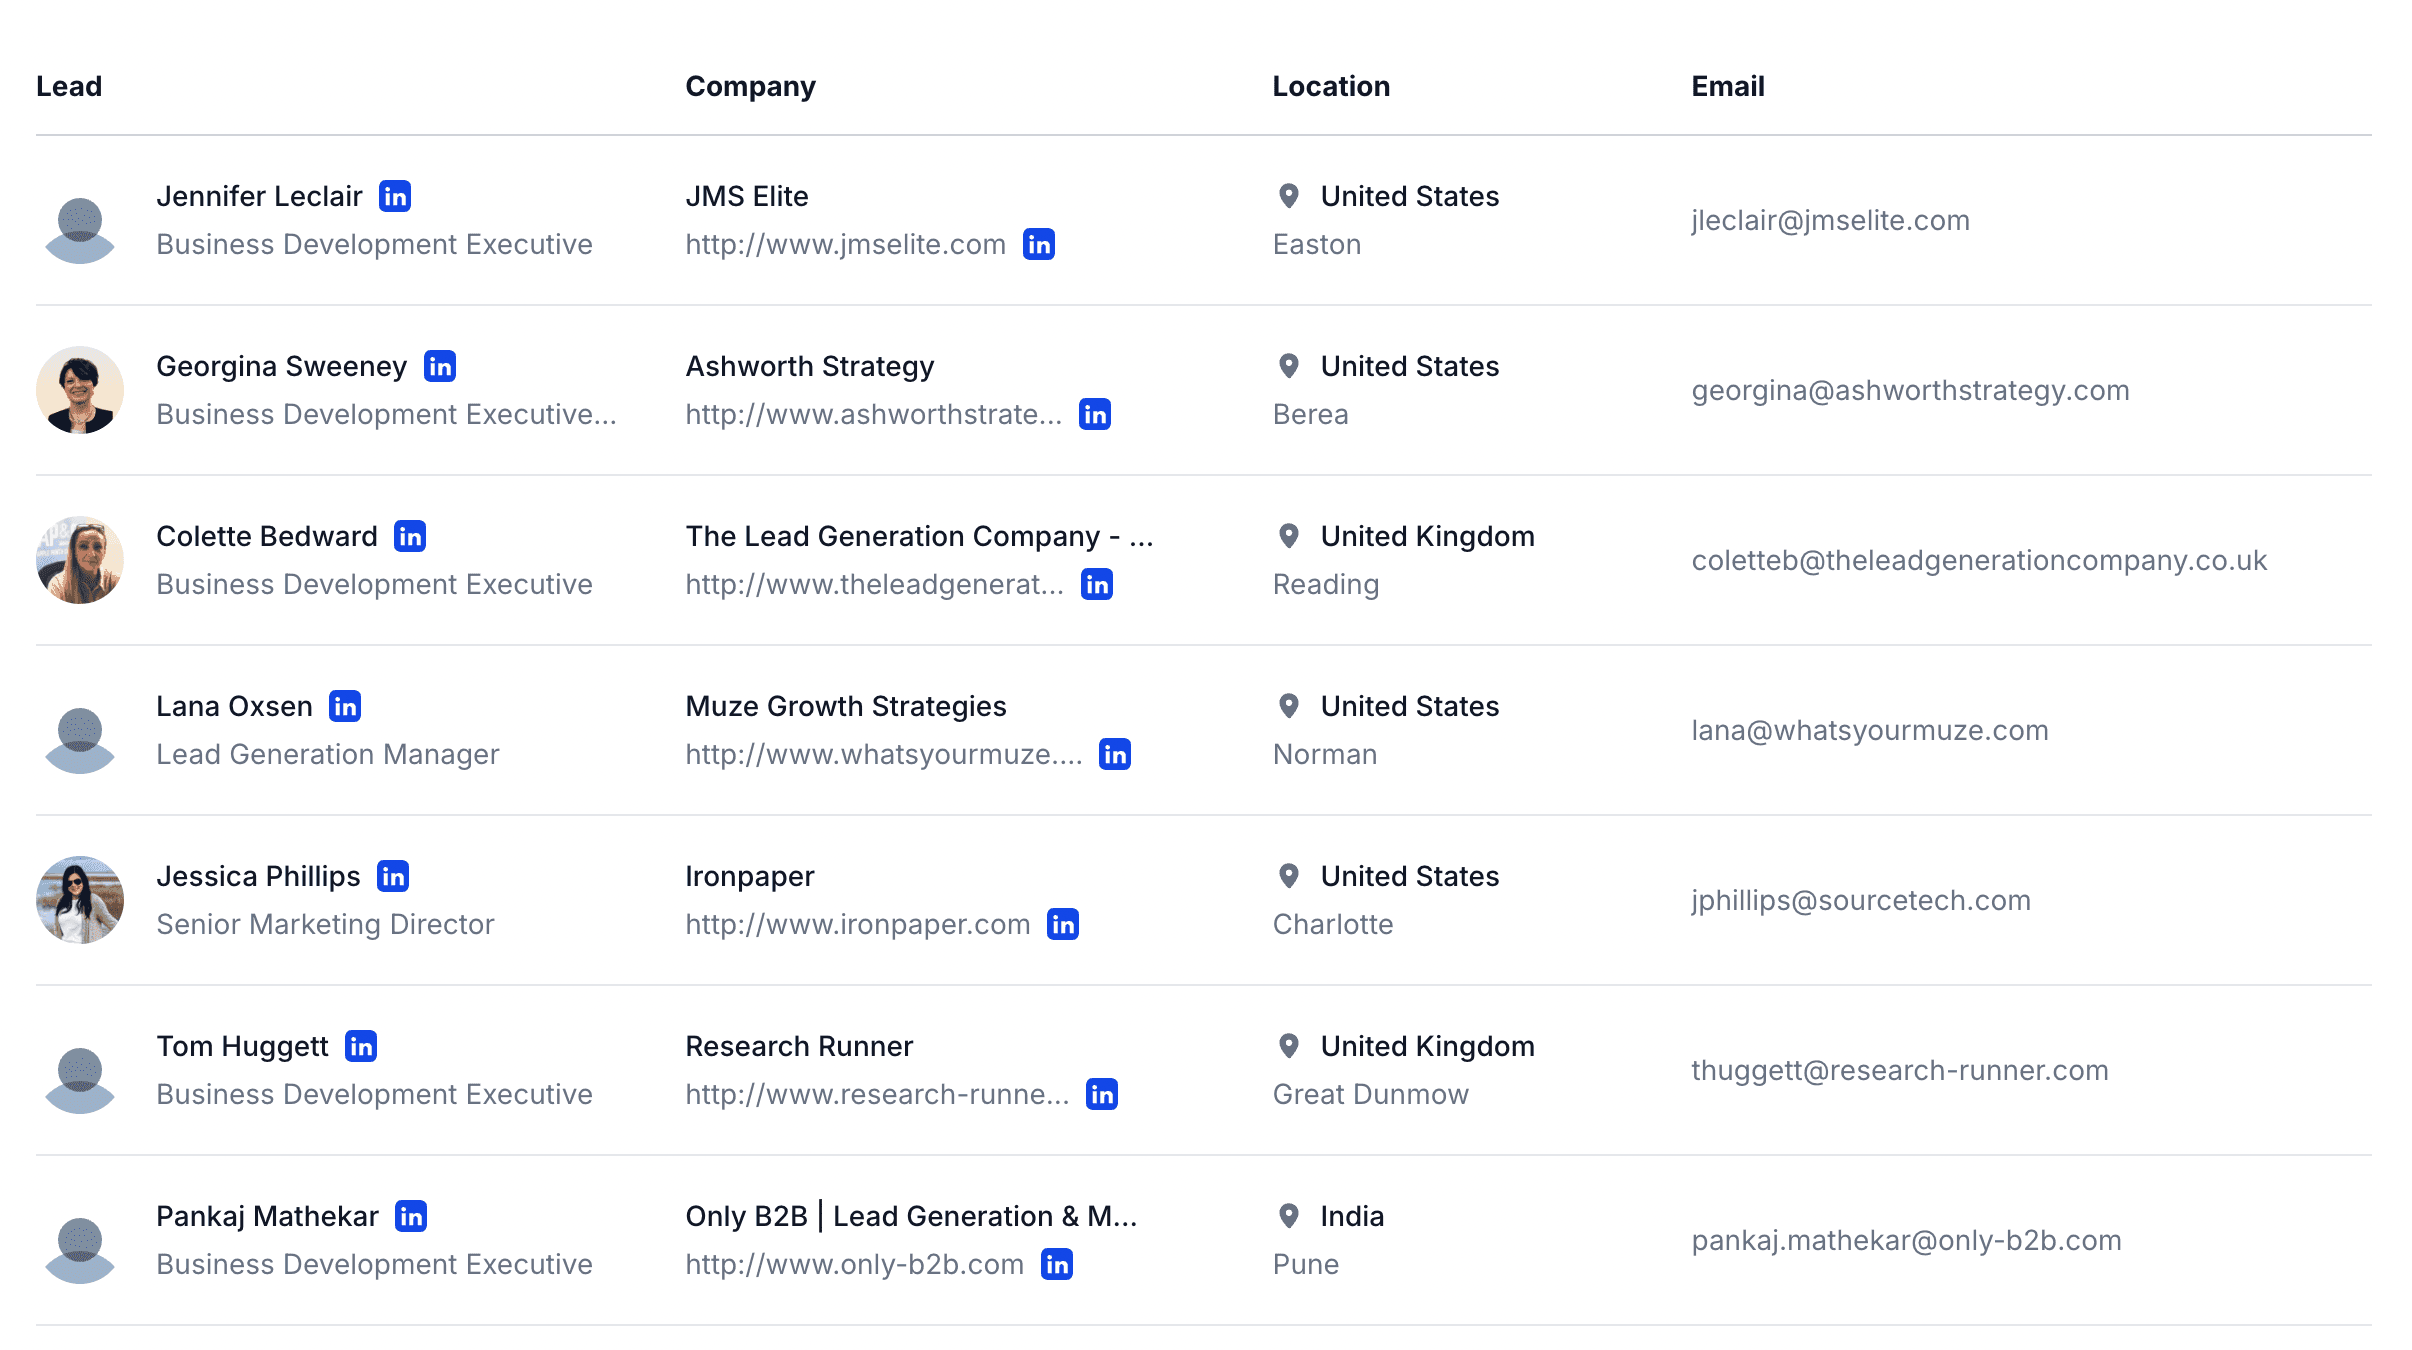Open Ironpaper company LinkedIn icon
Viewport: 2412px width, 1350px height.
click(1063, 924)
